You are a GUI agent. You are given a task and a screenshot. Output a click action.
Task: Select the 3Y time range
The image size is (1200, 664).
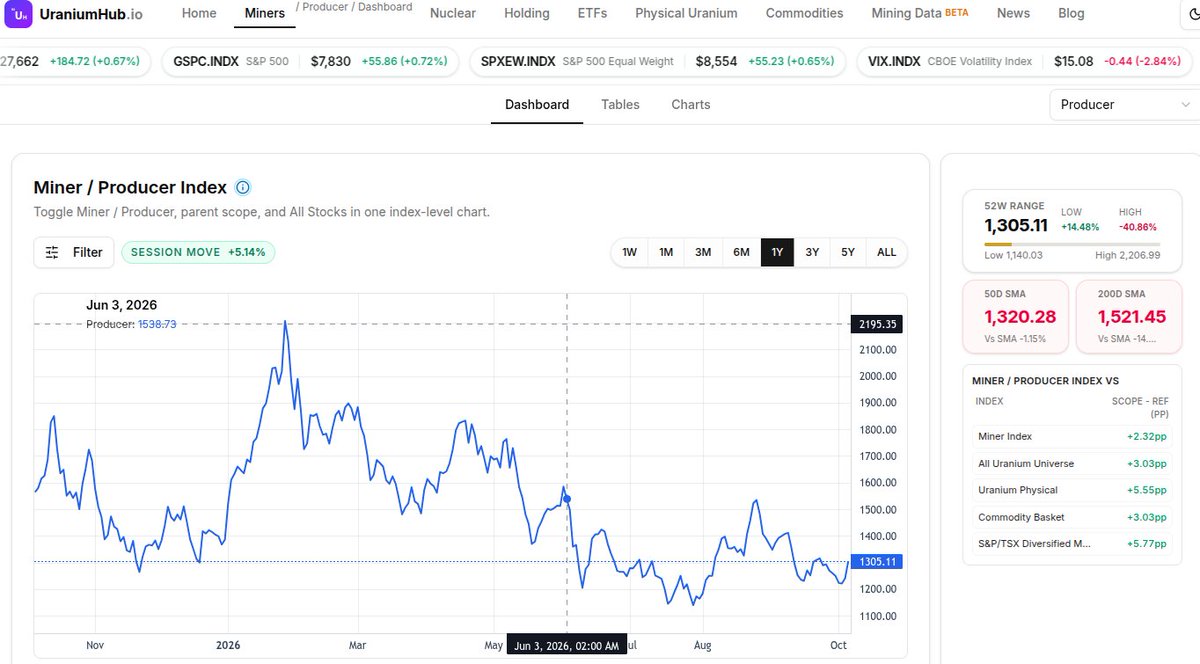point(812,252)
